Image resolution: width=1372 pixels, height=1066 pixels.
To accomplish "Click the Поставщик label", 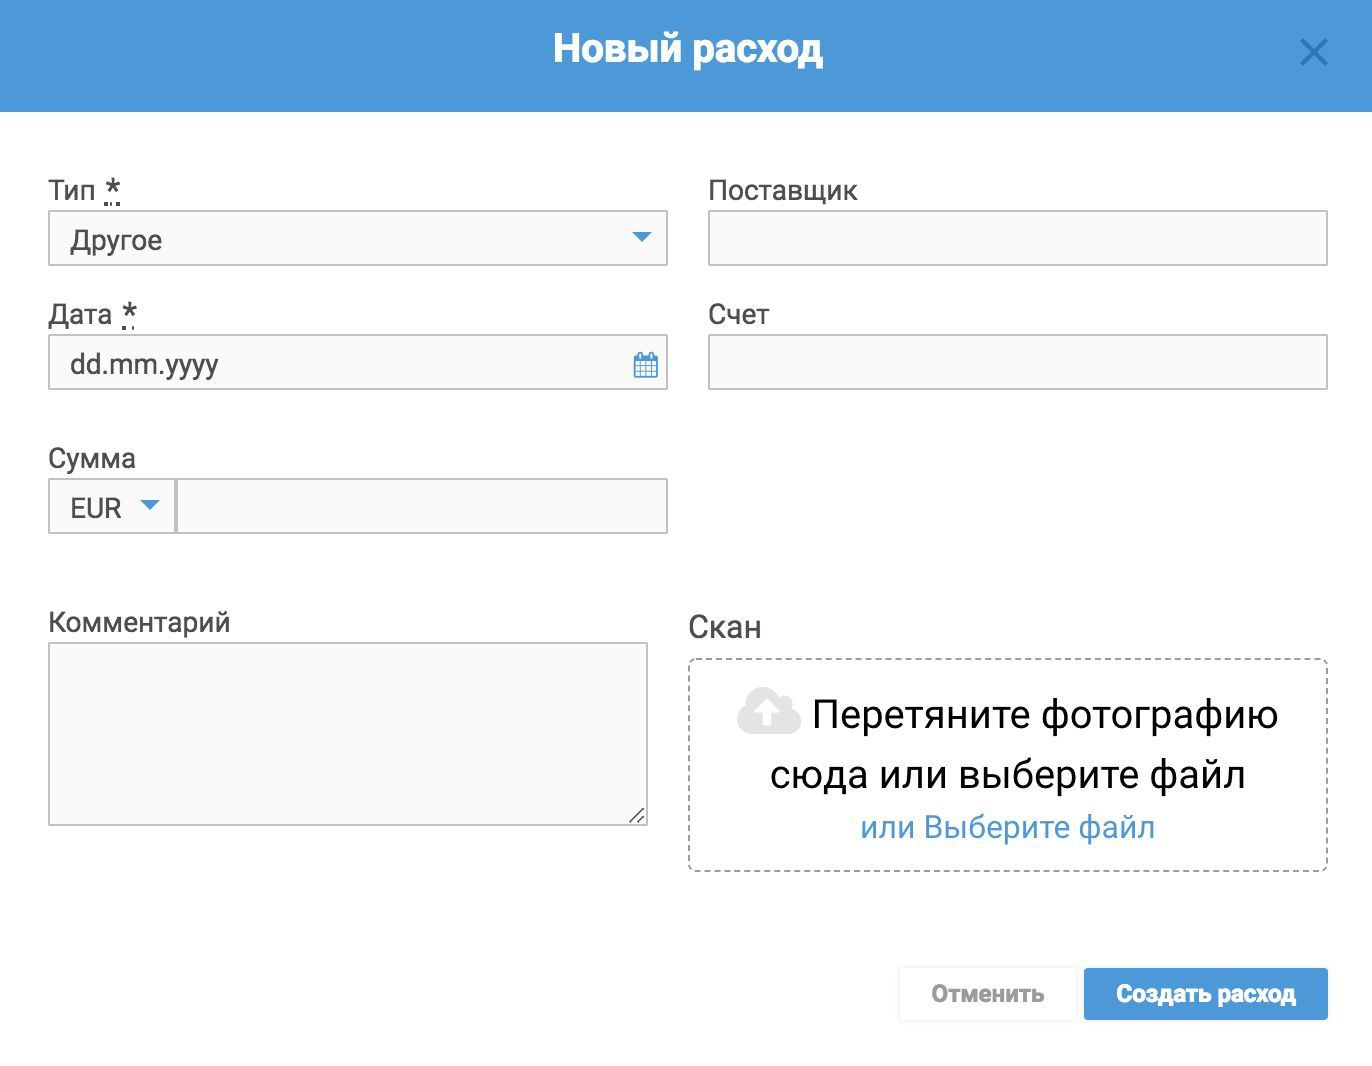I will [x=783, y=190].
